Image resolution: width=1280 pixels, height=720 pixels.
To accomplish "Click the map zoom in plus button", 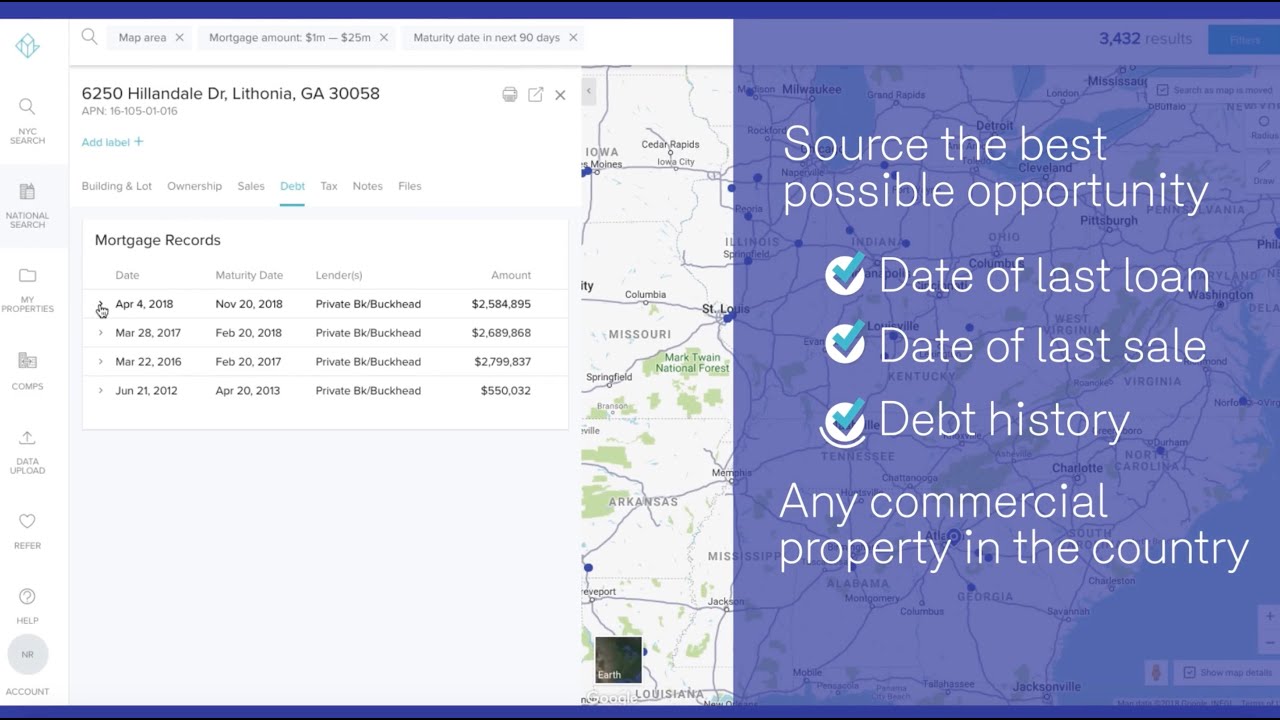I will [1270, 616].
